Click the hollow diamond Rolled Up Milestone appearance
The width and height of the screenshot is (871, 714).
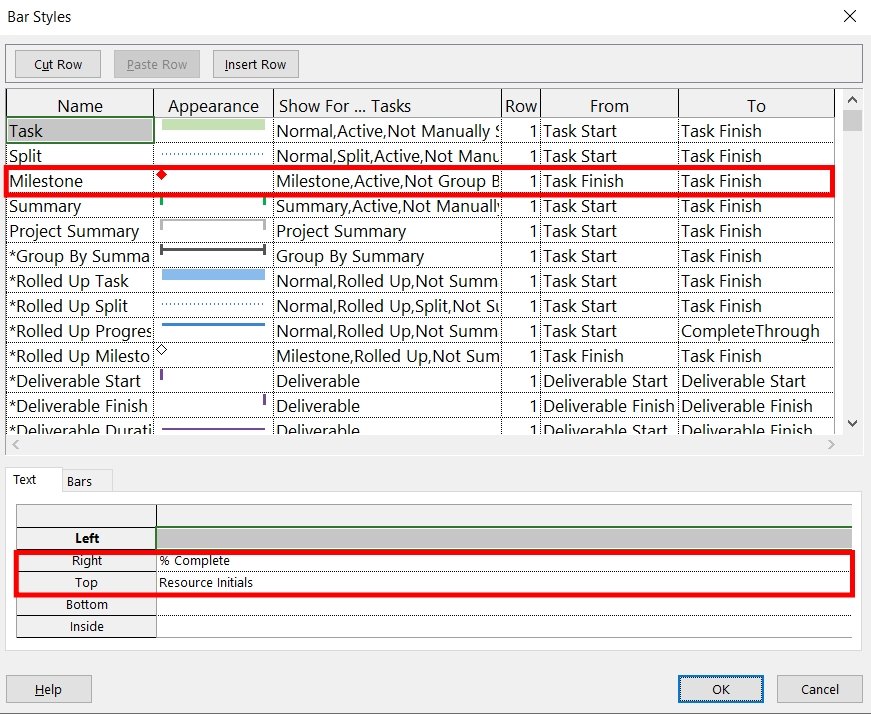click(x=162, y=349)
